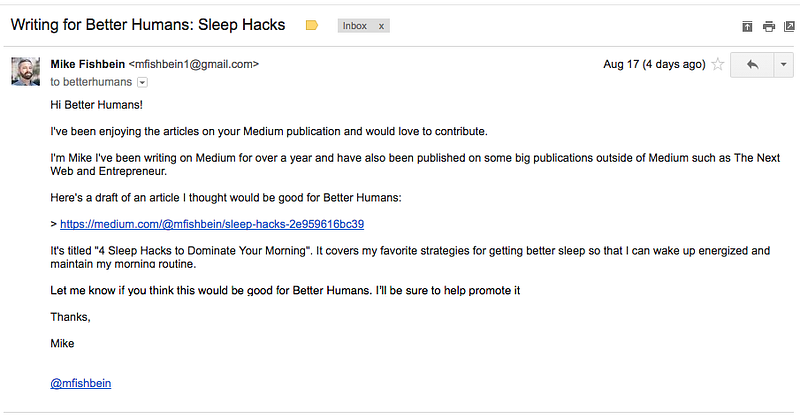Open the @mfishbein signature link
This screenshot has height=418, width=800.
point(81,383)
